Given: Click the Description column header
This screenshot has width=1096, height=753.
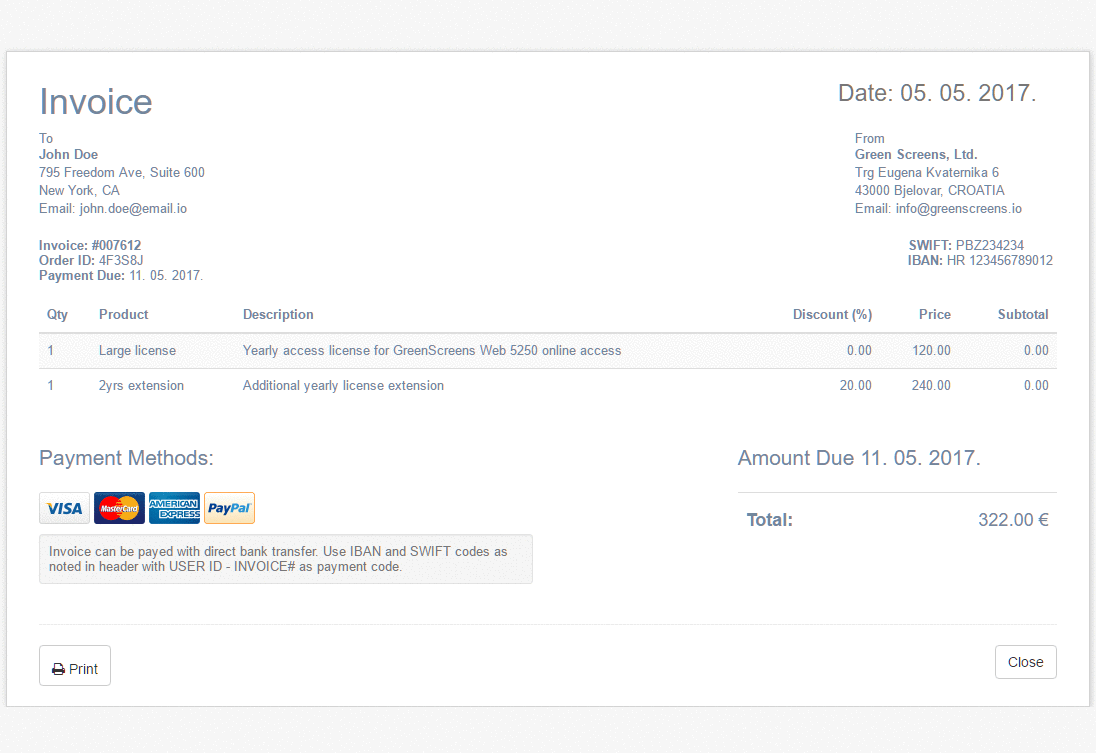Looking at the screenshot, I should 278,314.
